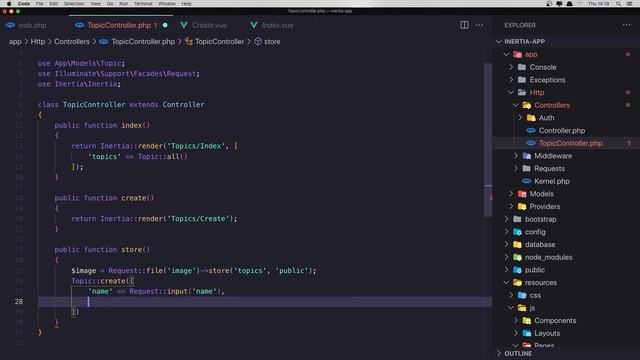Open TopicController.php in Explorer tree
The height and width of the screenshot is (360, 640).
pos(570,143)
